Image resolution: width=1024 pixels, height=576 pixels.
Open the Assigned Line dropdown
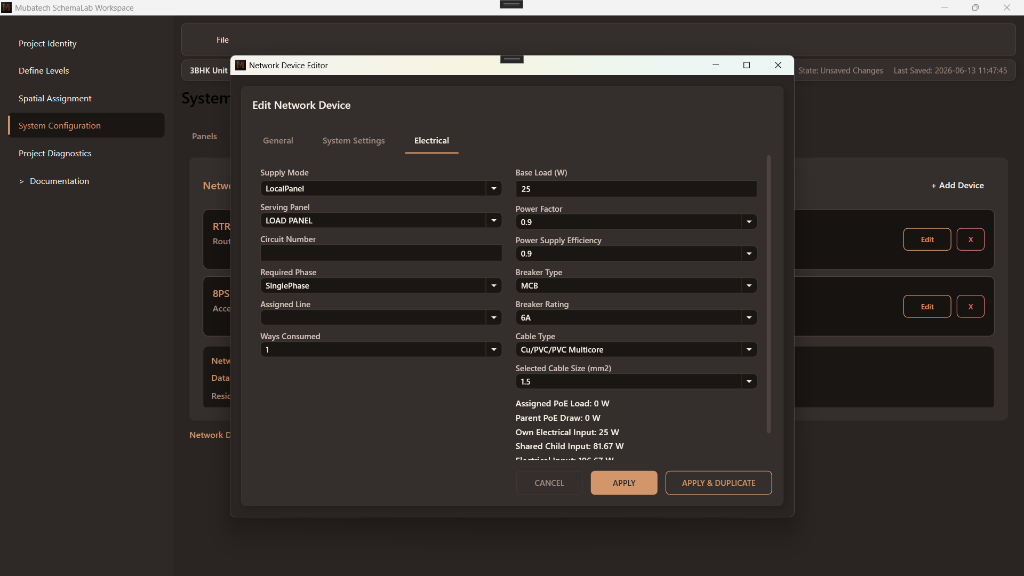381,317
